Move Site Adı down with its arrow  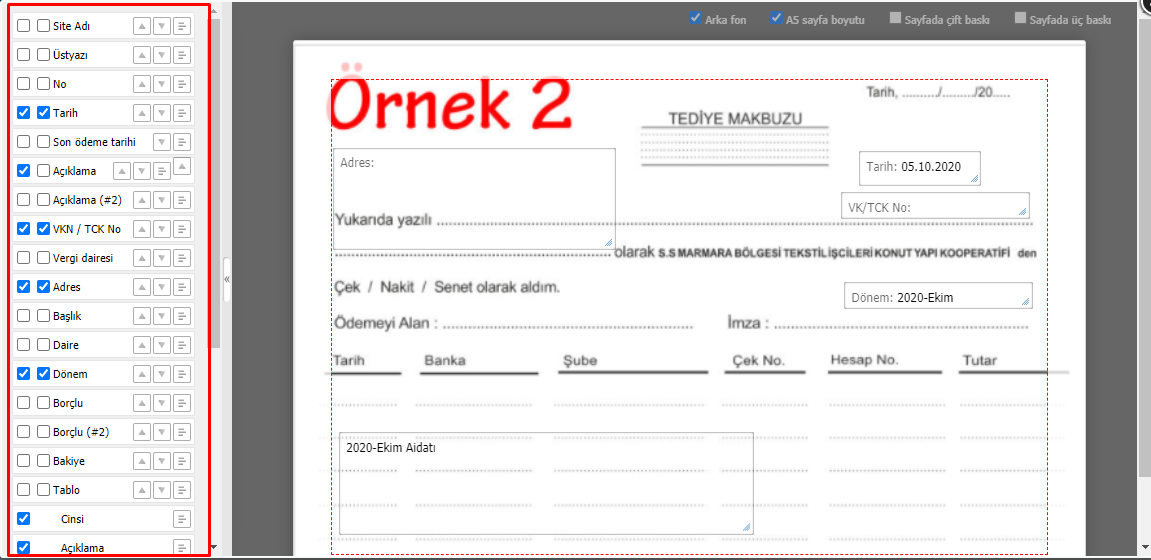162,26
